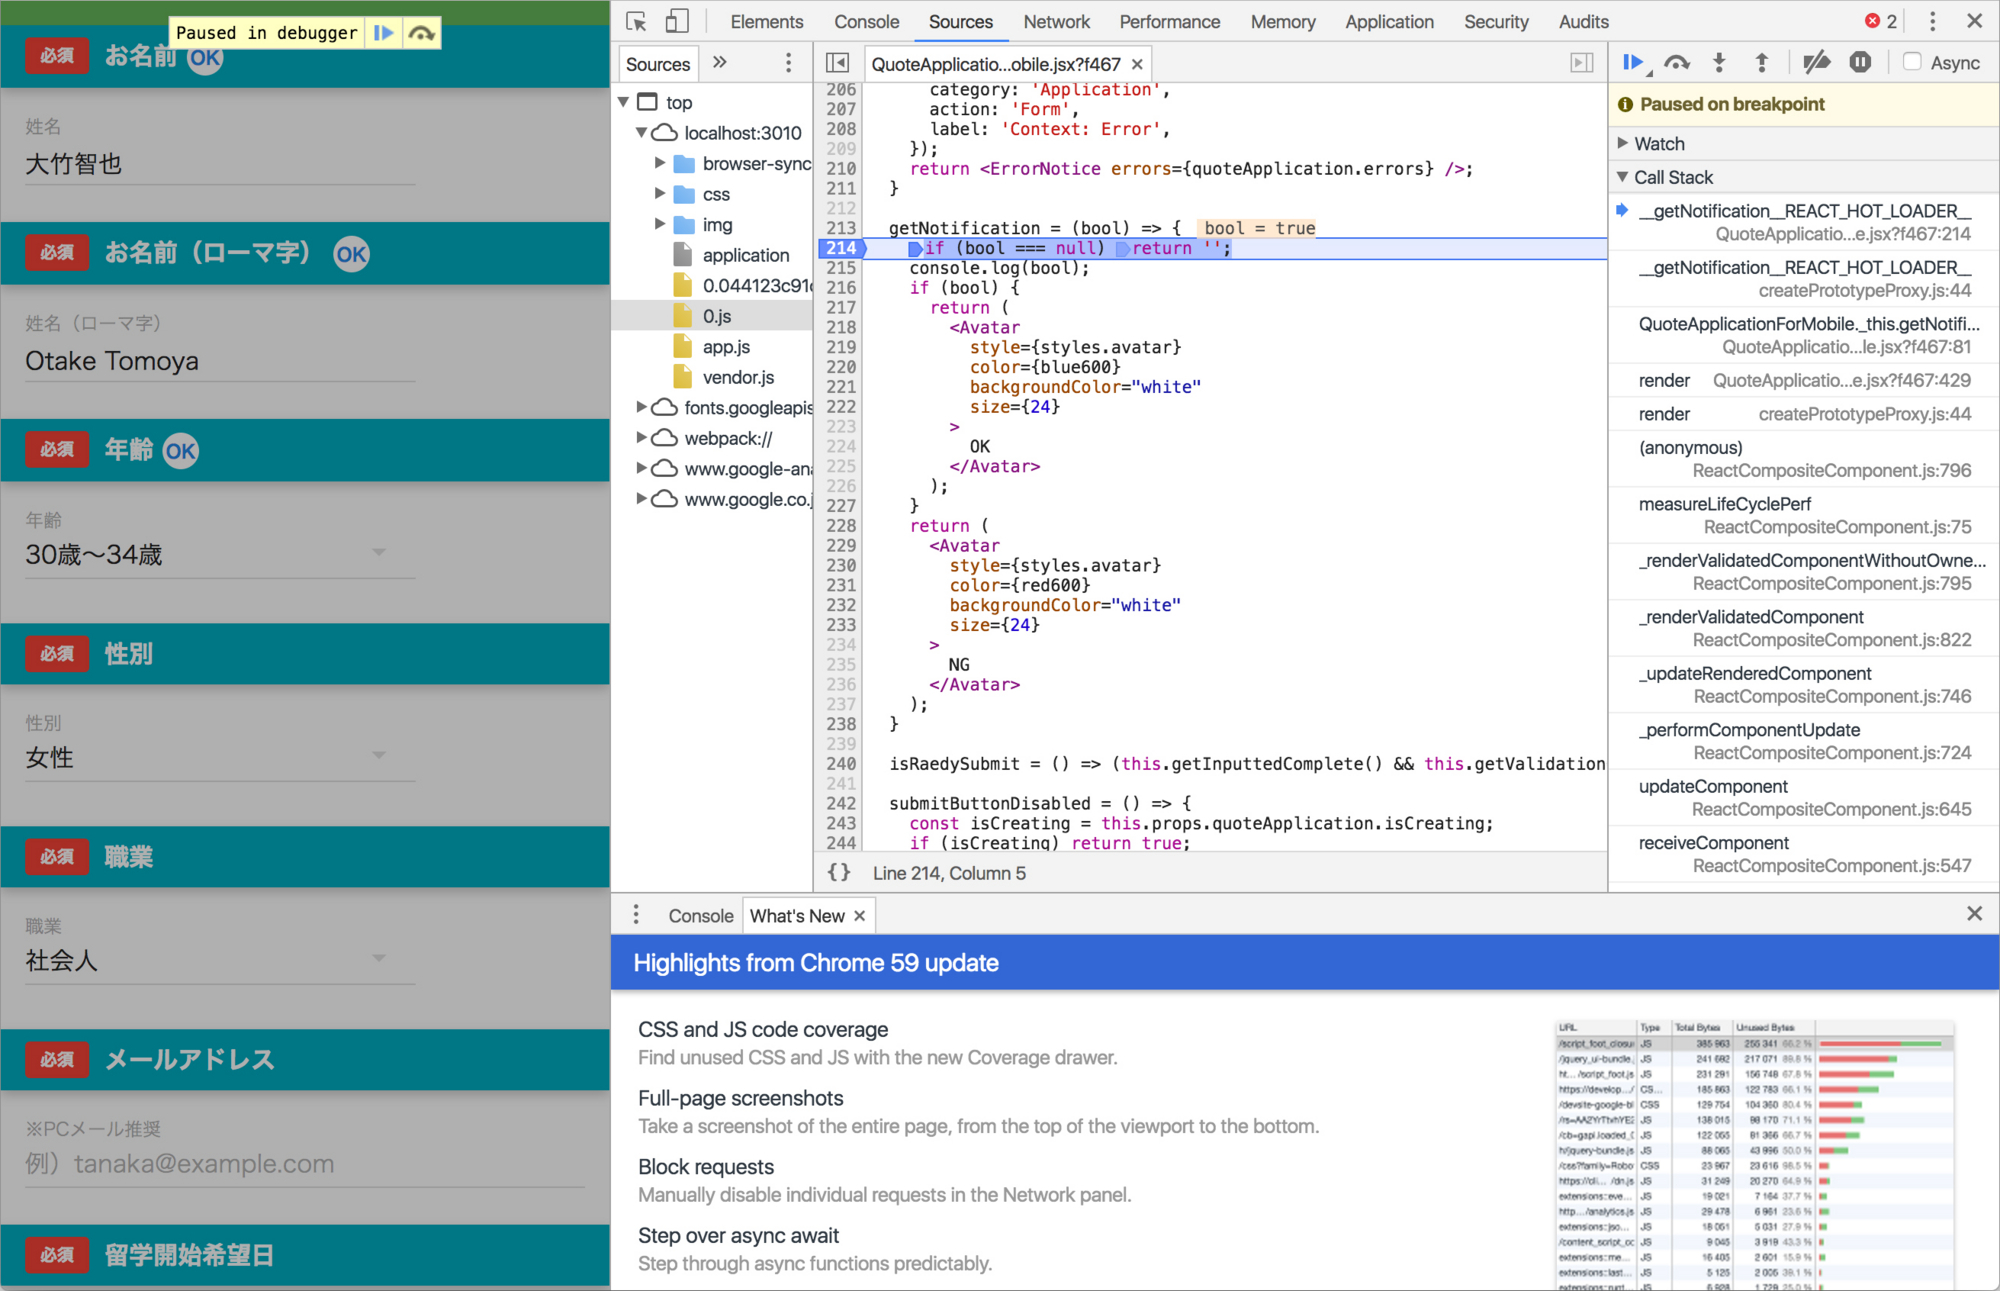
Task: Open the 年齢 age range dropdown
Action: pyautogui.click(x=220, y=554)
